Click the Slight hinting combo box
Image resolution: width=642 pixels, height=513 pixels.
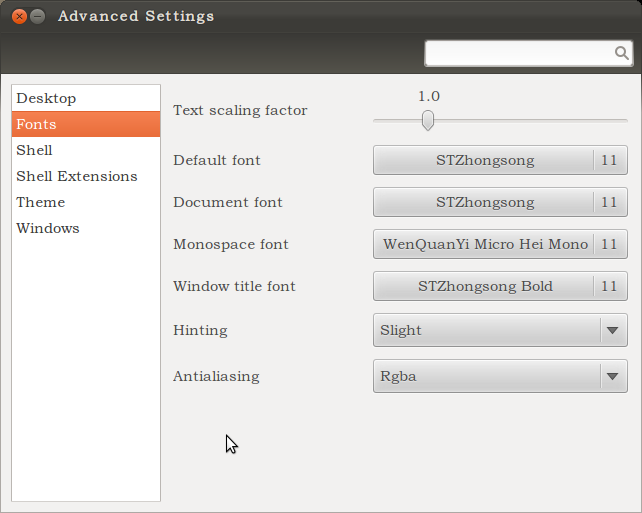tap(500, 330)
